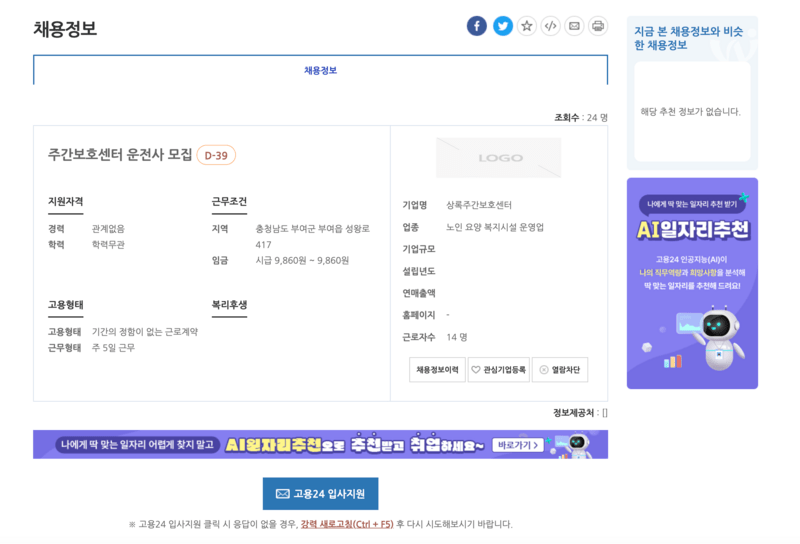Select industry 노인 요양 복지시설 운영업
This screenshot has width=800, height=544.
pos(495,227)
